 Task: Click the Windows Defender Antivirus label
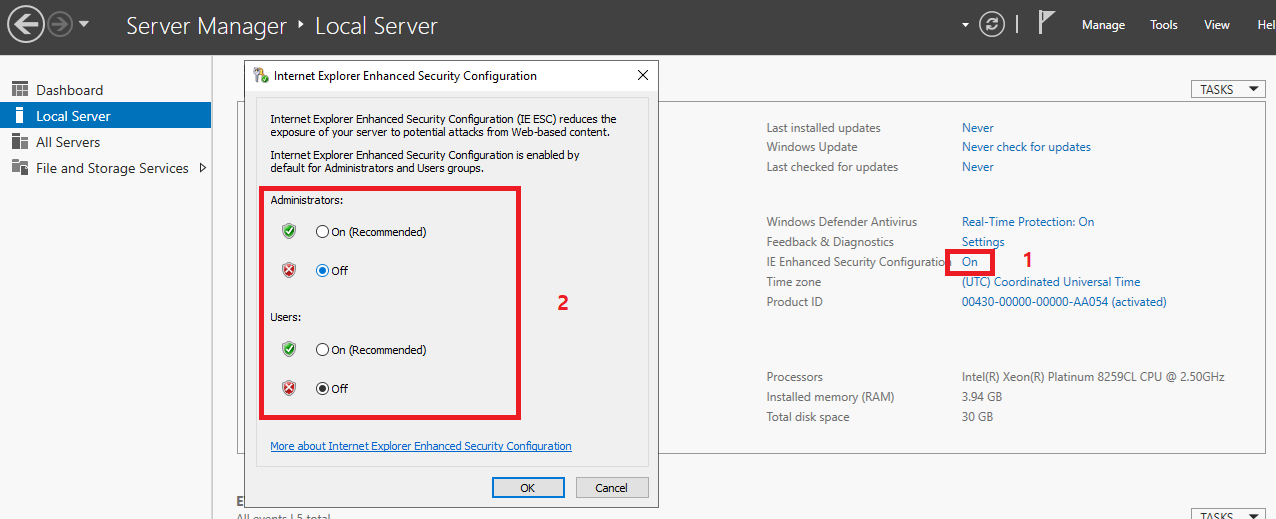[x=841, y=222]
